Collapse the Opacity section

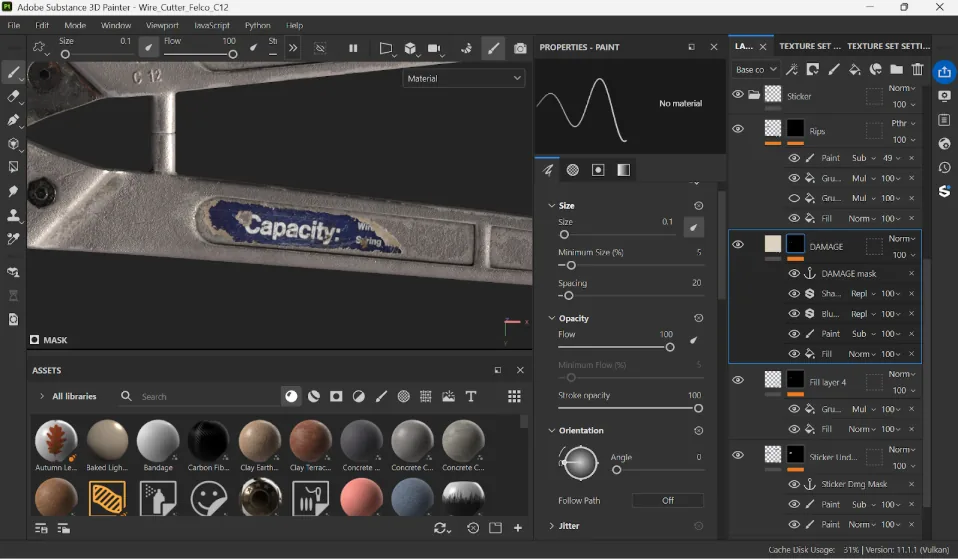(x=552, y=318)
